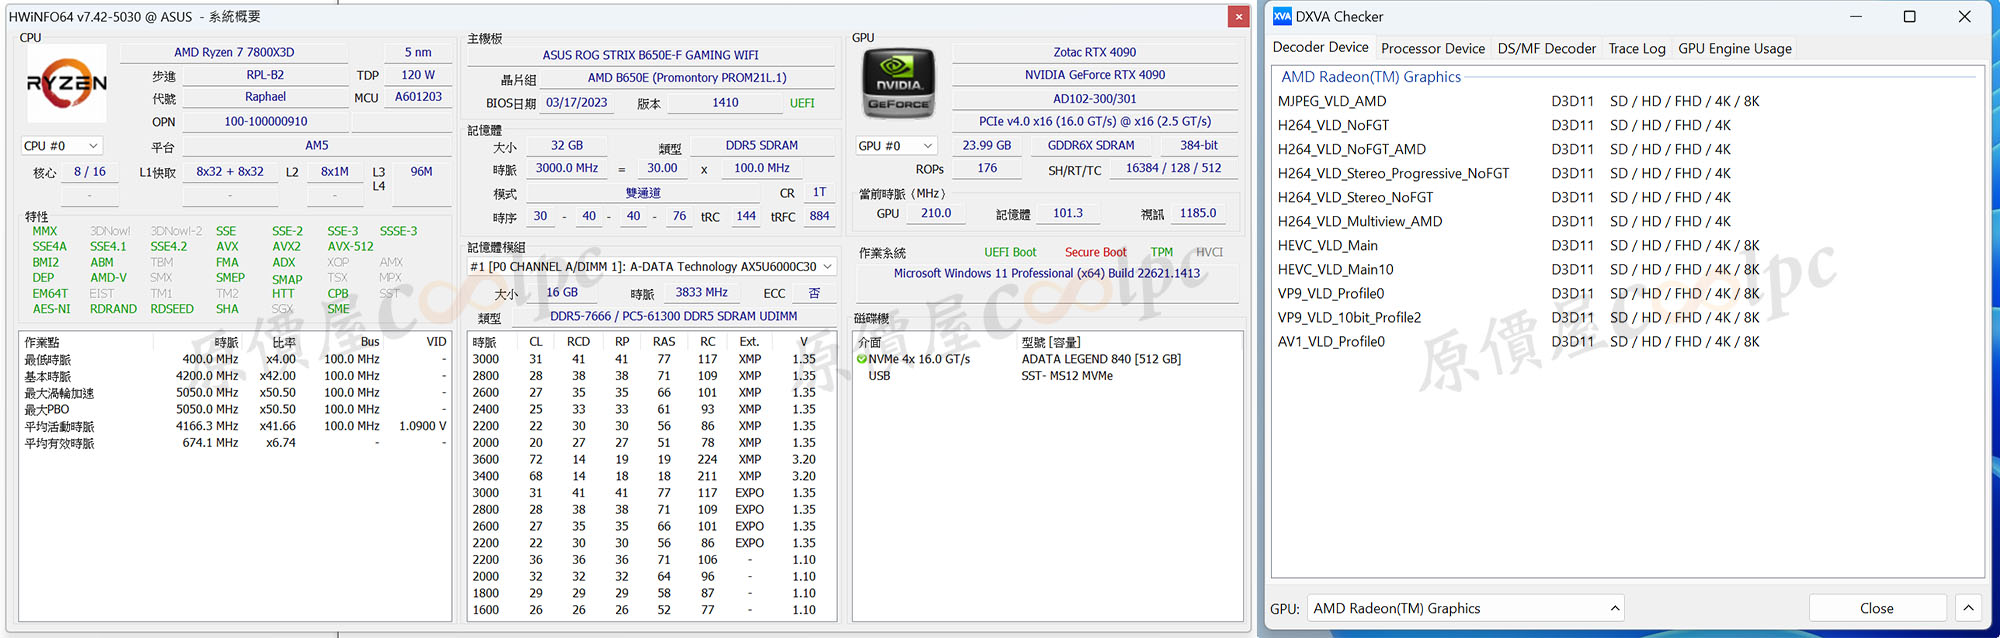This screenshot has width=2000, height=638.
Task: Select the DS/MF Decoder tab
Action: [1547, 48]
